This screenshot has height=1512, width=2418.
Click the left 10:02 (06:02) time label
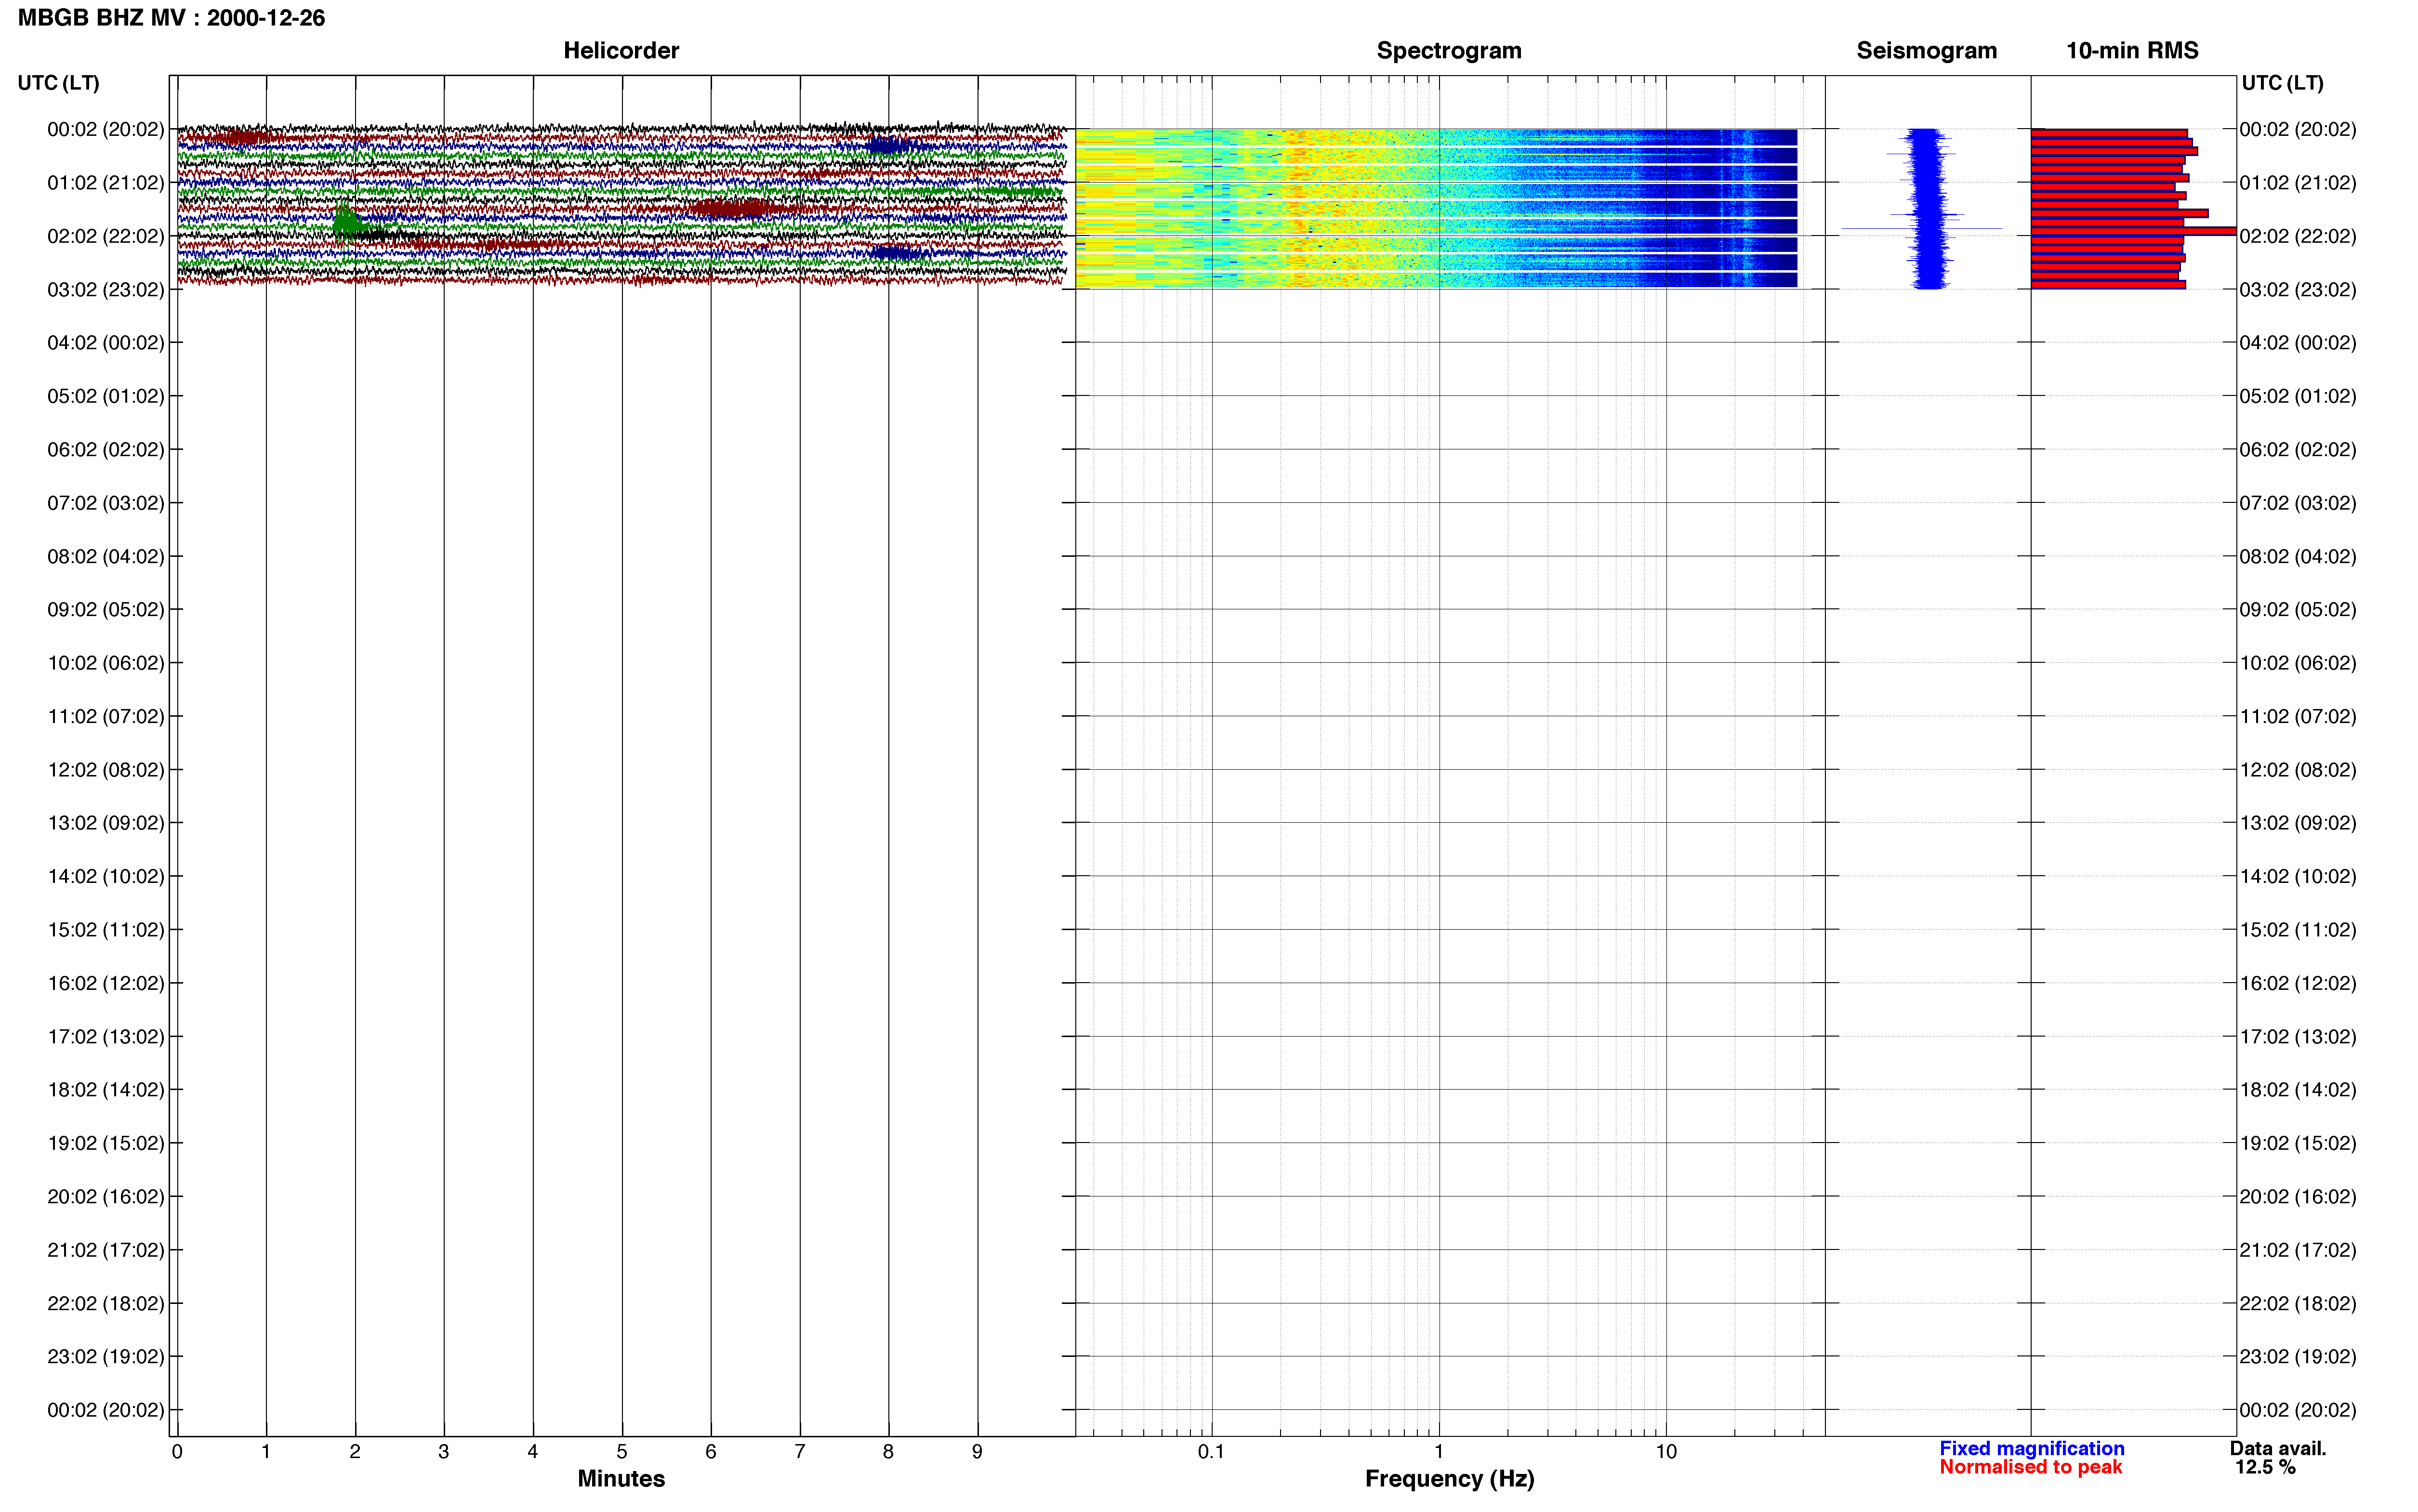click(106, 663)
